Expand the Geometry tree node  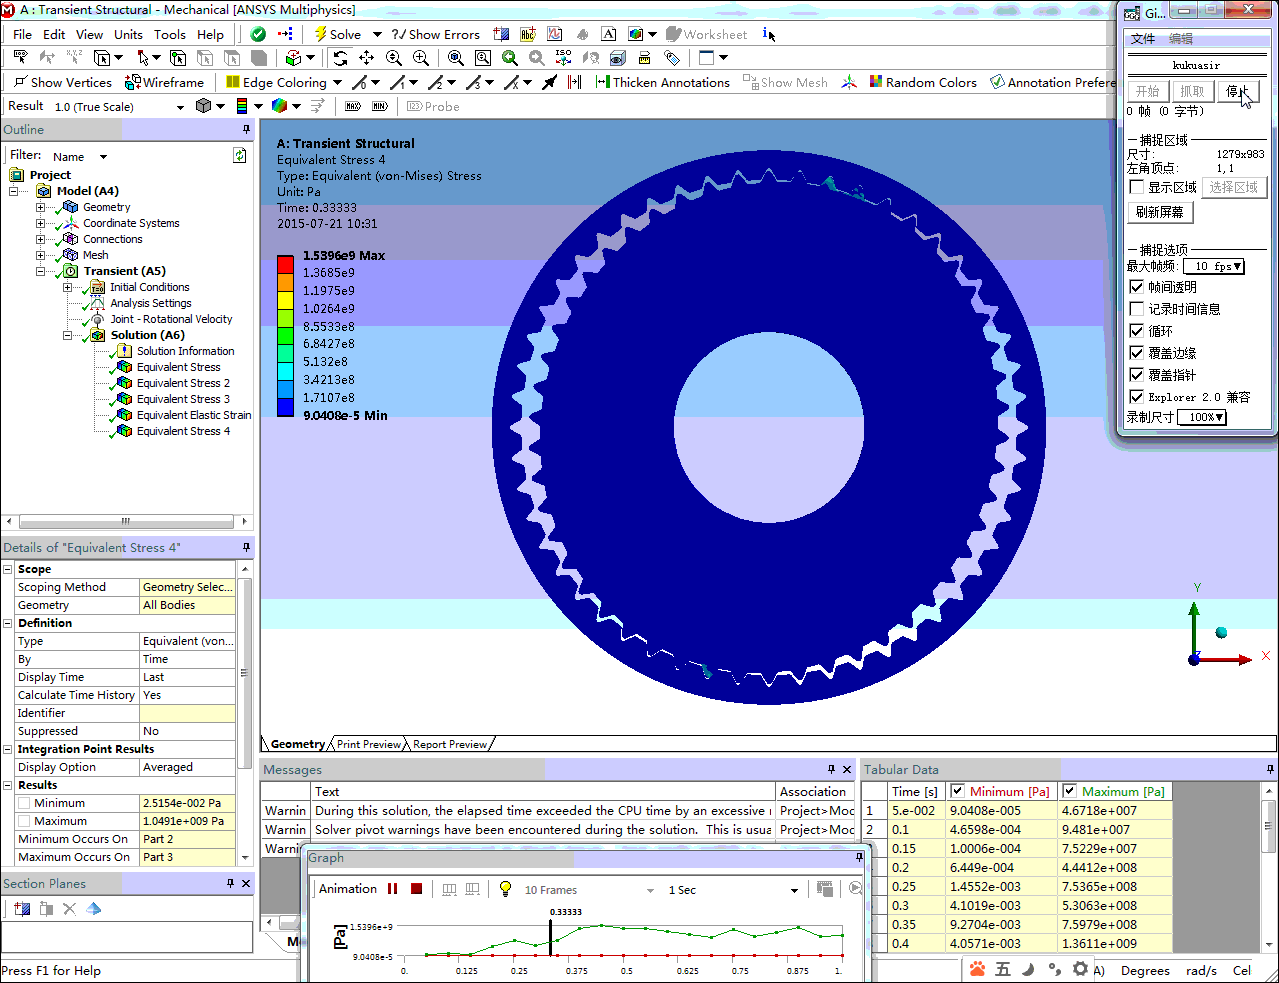tap(41, 207)
